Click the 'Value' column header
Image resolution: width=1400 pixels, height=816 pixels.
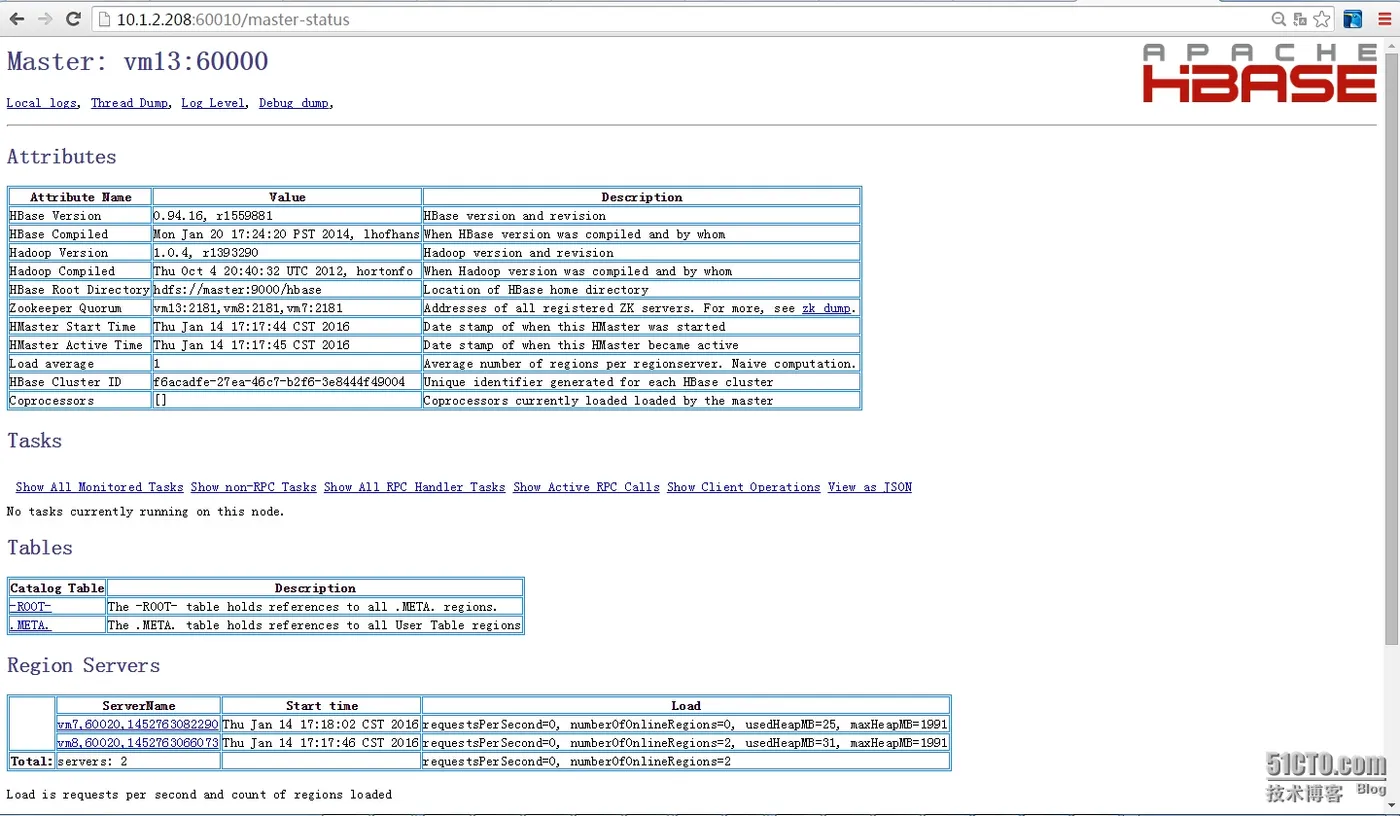(287, 197)
